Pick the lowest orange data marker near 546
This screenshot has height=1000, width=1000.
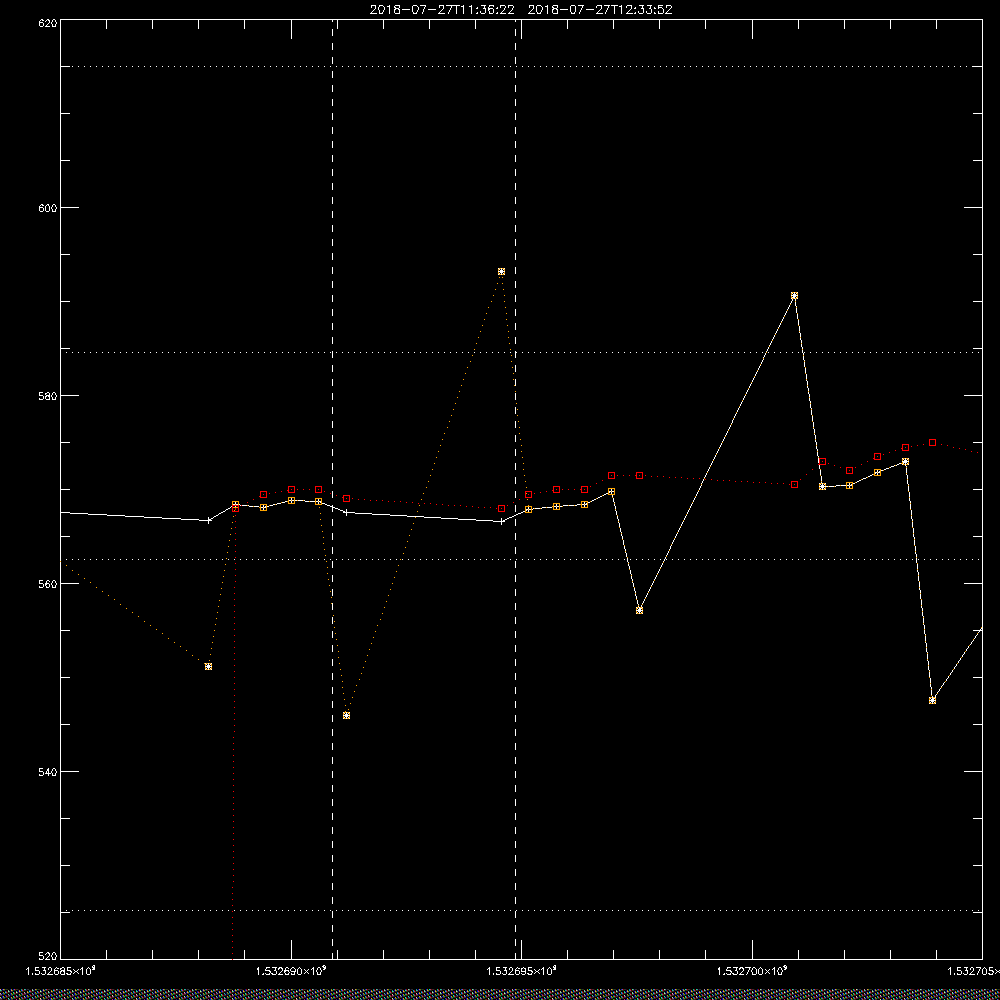click(x=346, y=716)
